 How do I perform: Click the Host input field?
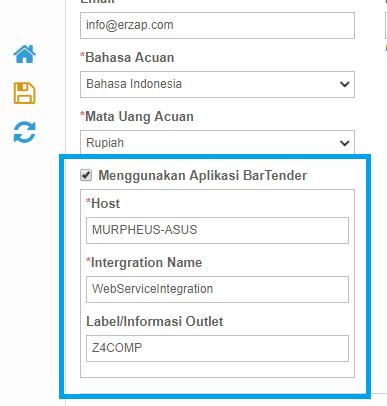point(217,230)
